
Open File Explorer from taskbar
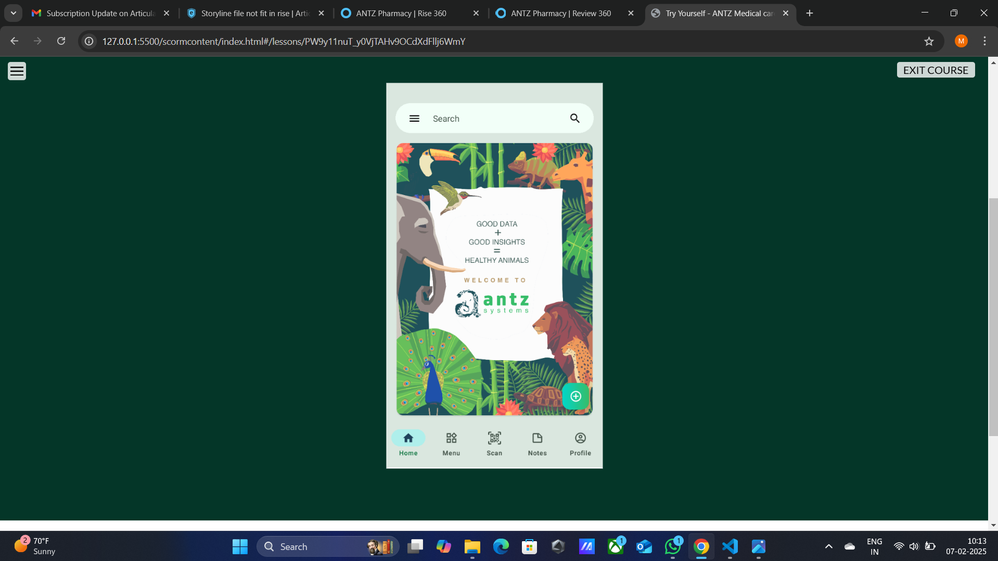472,546
